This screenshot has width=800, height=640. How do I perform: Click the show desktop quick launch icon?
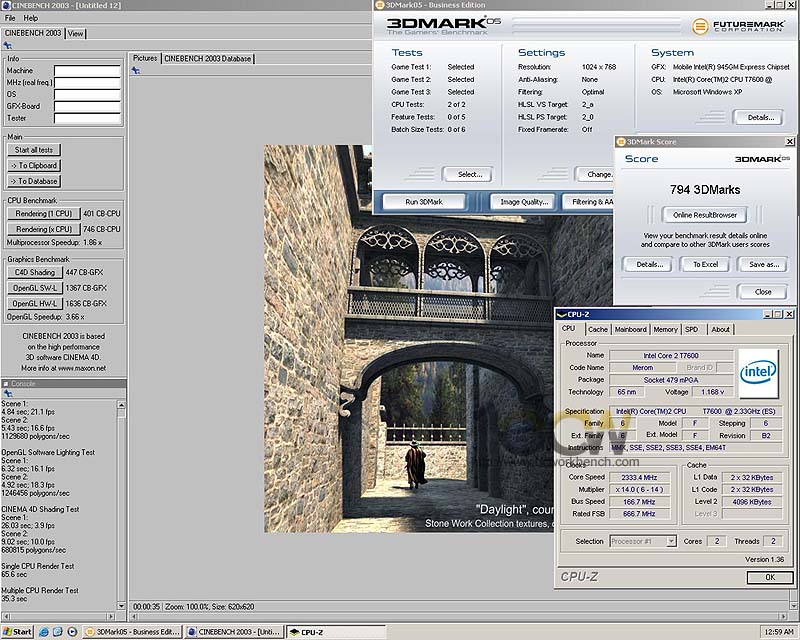[x=58, y=632]
